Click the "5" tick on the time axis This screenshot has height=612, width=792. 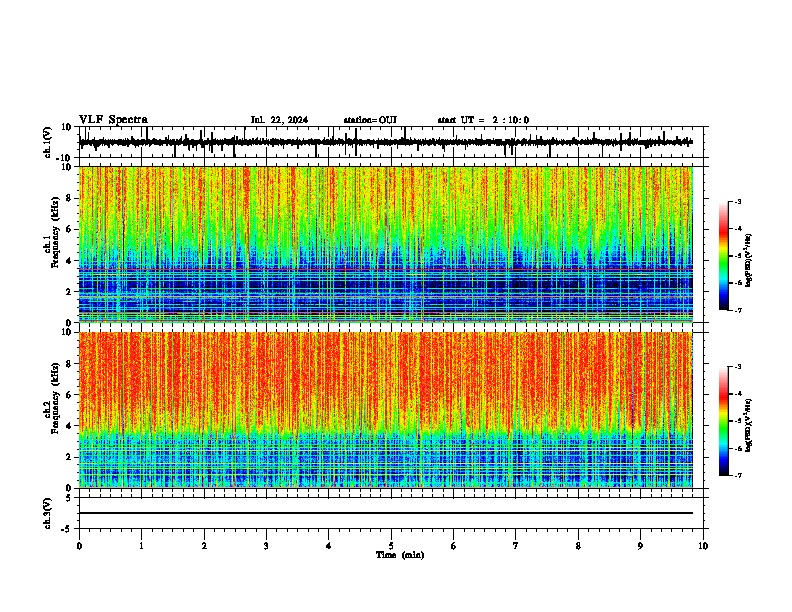point(391,546)
